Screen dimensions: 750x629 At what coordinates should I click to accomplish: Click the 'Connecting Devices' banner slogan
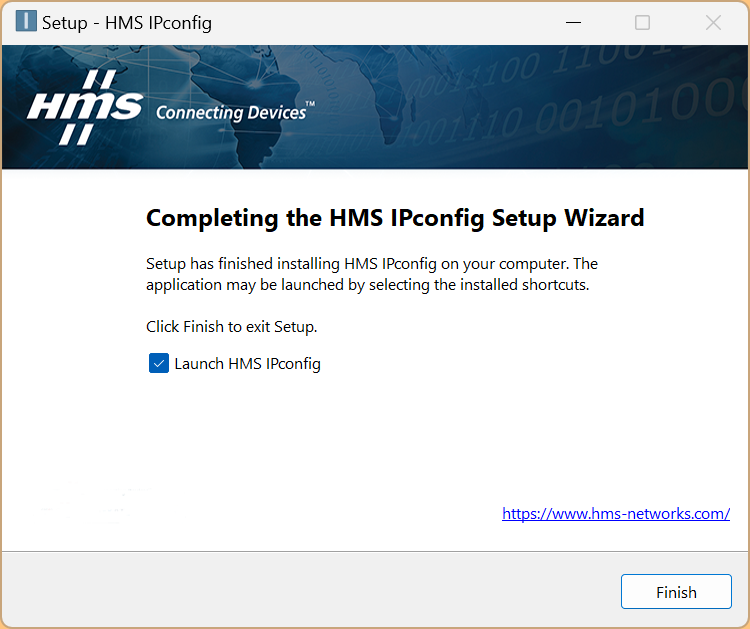235,111
